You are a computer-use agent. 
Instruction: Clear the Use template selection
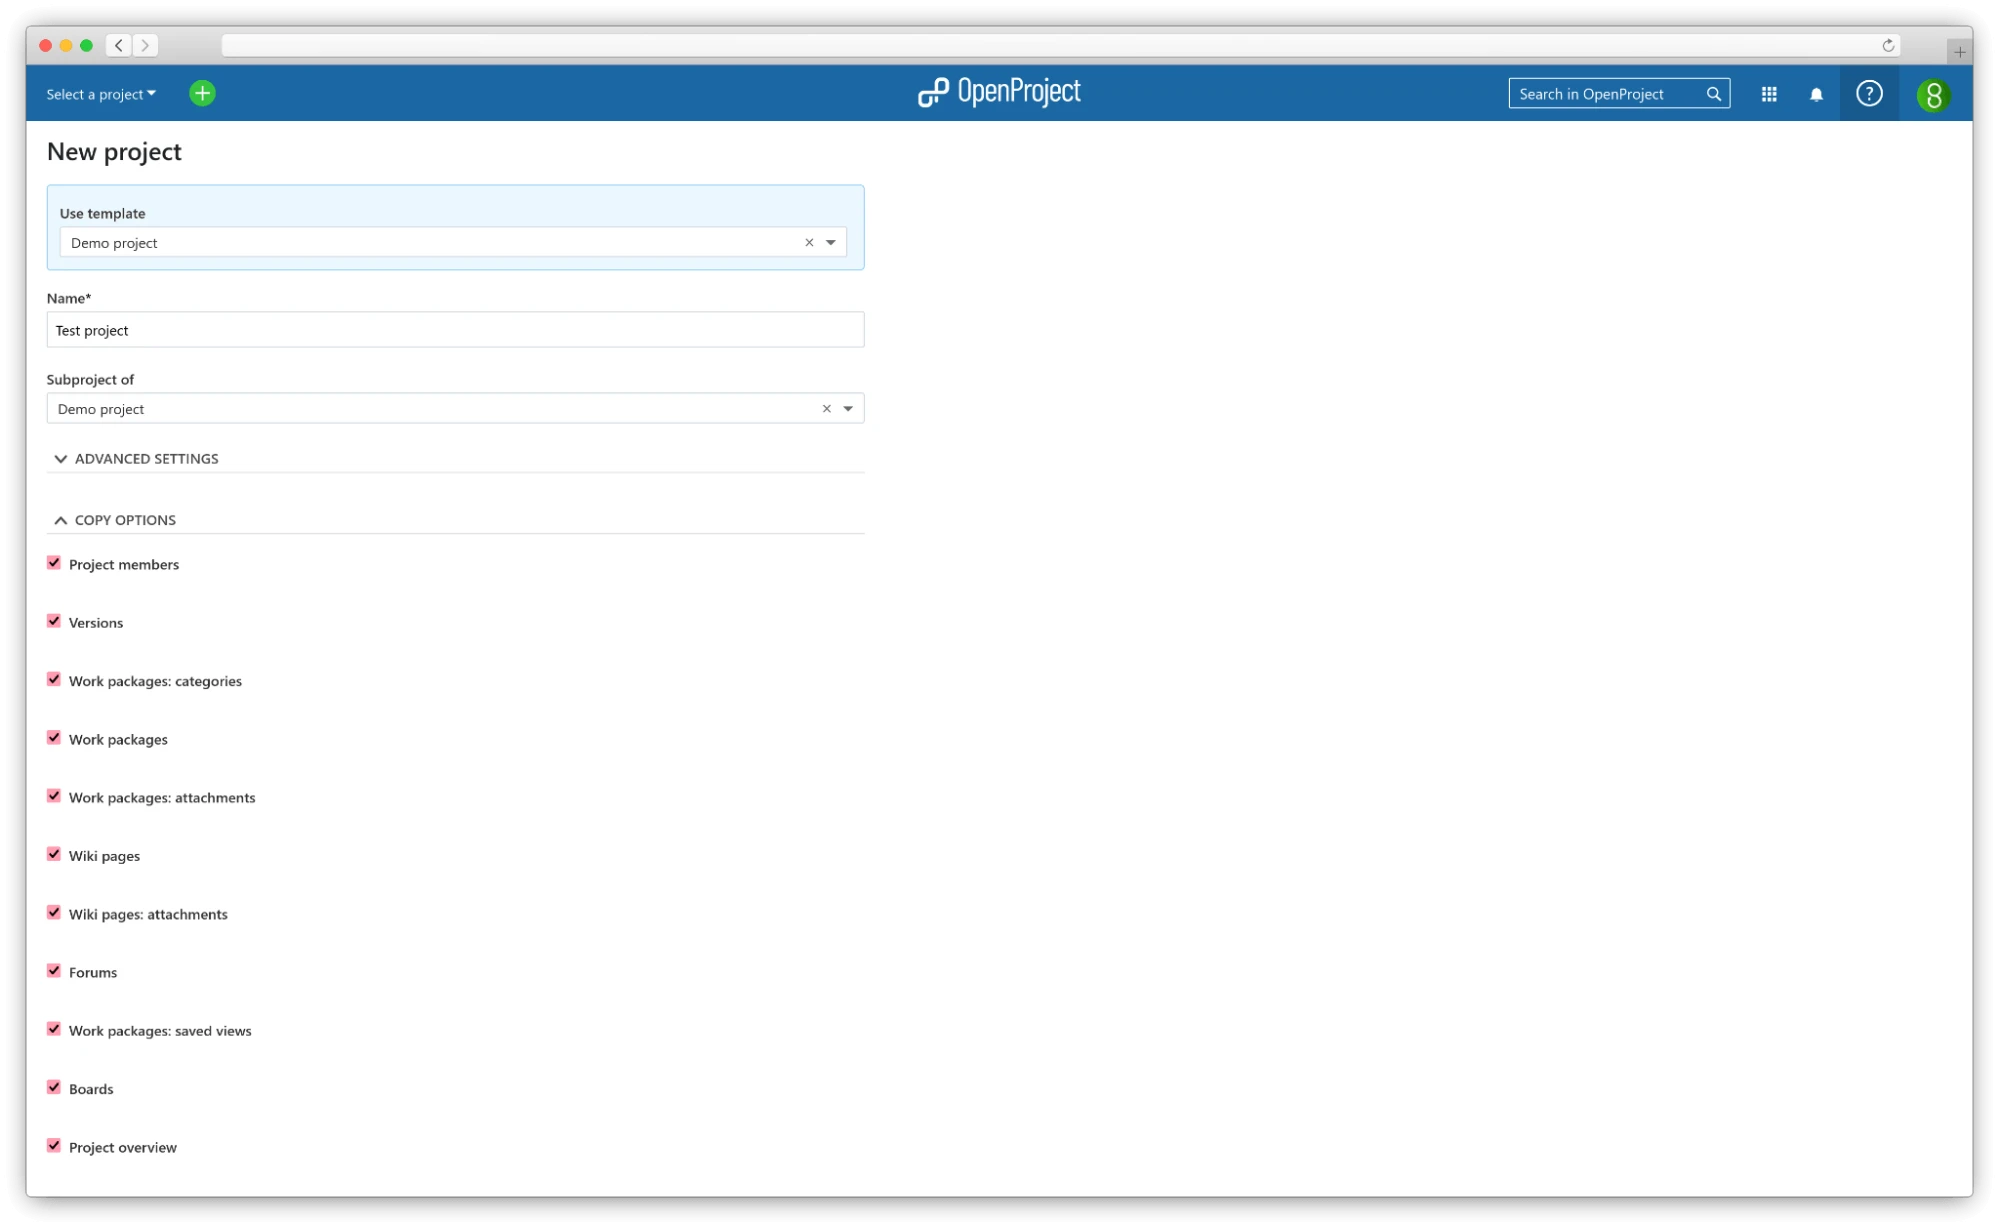tap(809, 242)
